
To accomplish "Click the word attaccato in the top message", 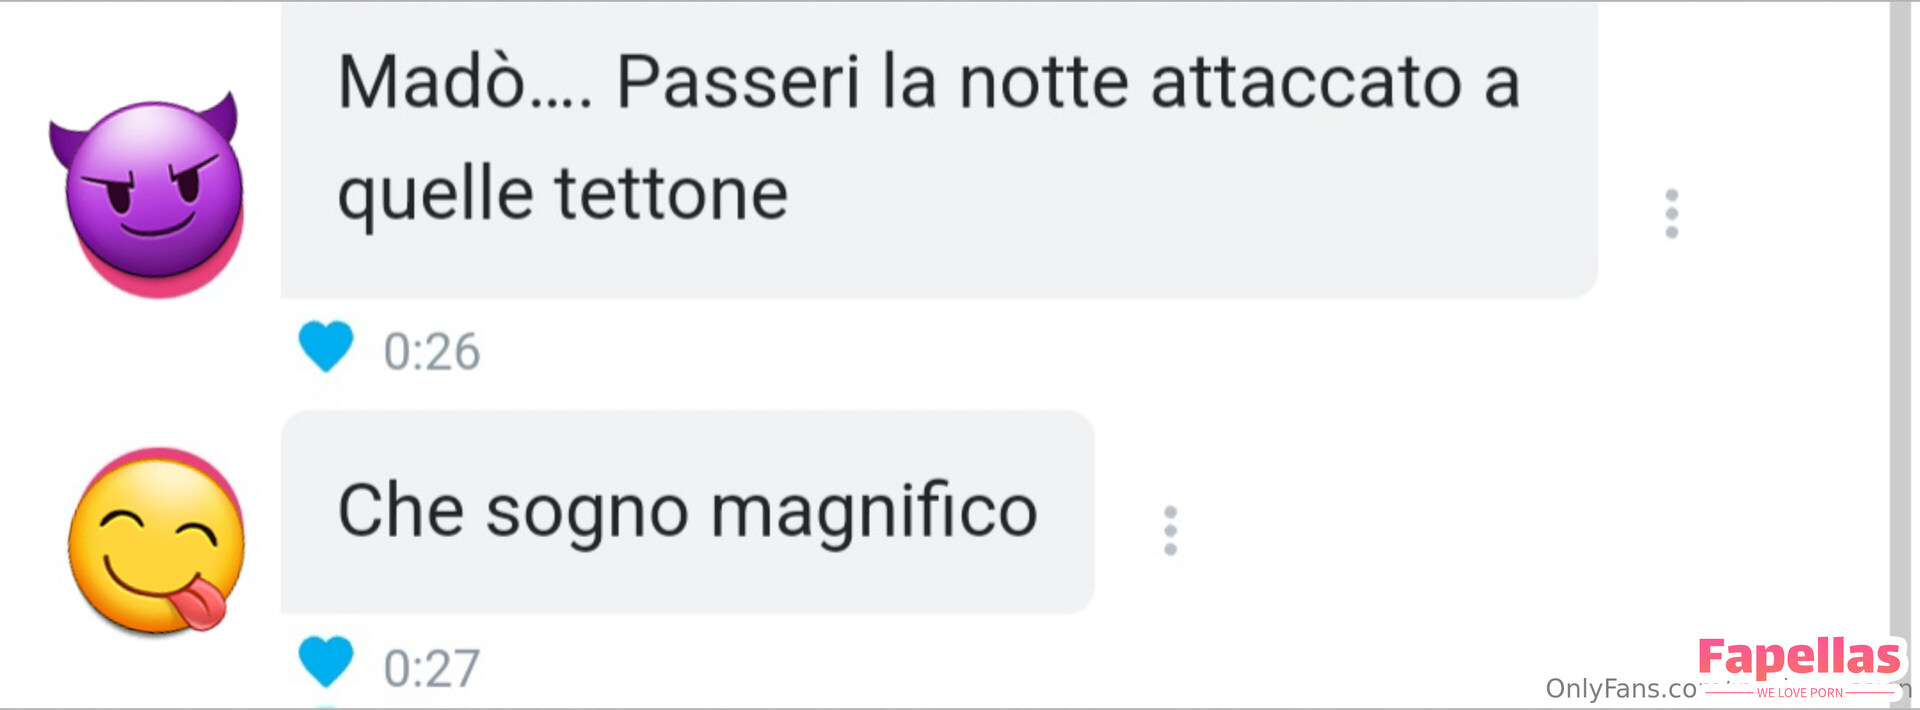I will [1307, 82].
